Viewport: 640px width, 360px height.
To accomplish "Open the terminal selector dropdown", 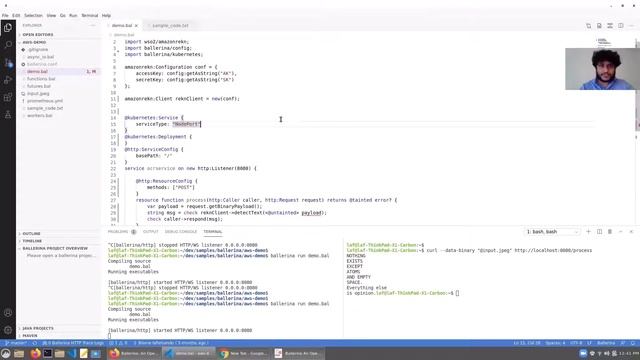I will [x=552, y=231].
